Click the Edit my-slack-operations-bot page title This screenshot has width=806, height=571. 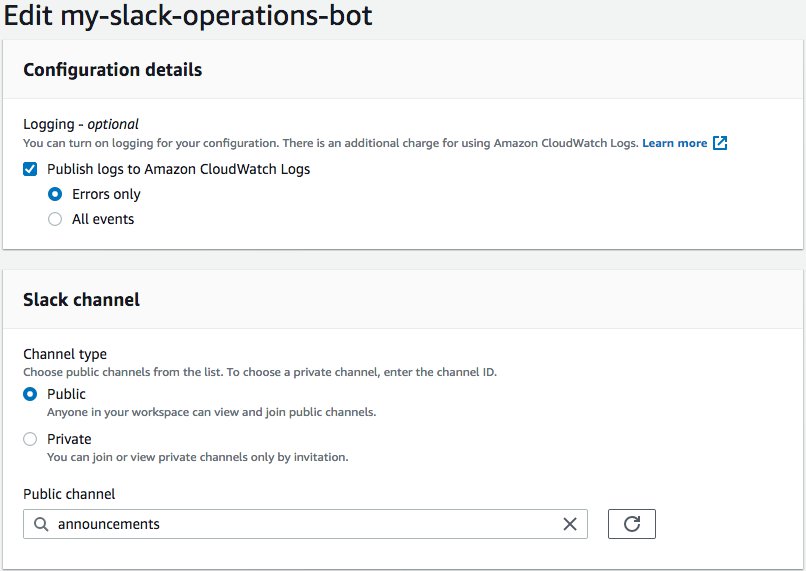(188, 15)
